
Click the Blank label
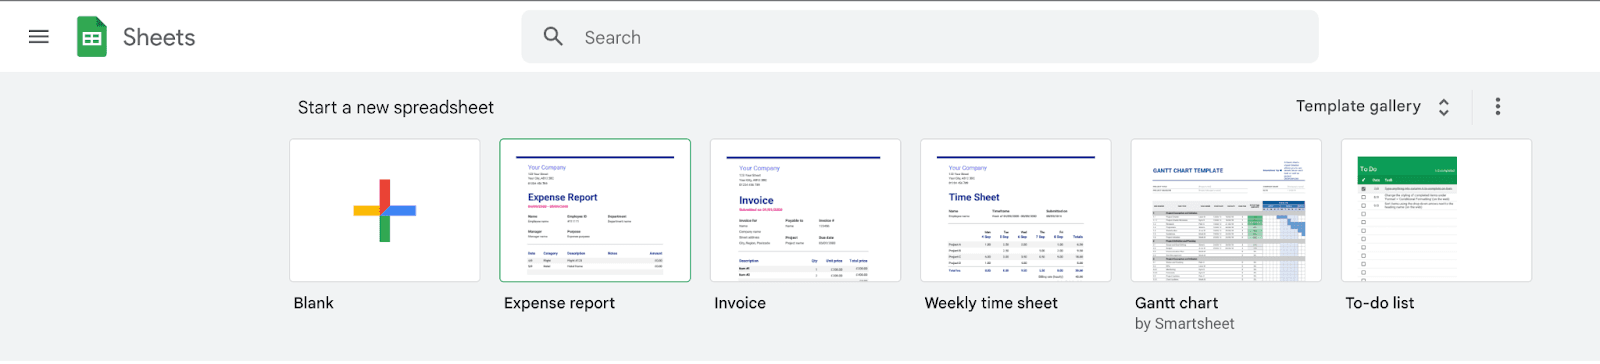click(314, 303)
